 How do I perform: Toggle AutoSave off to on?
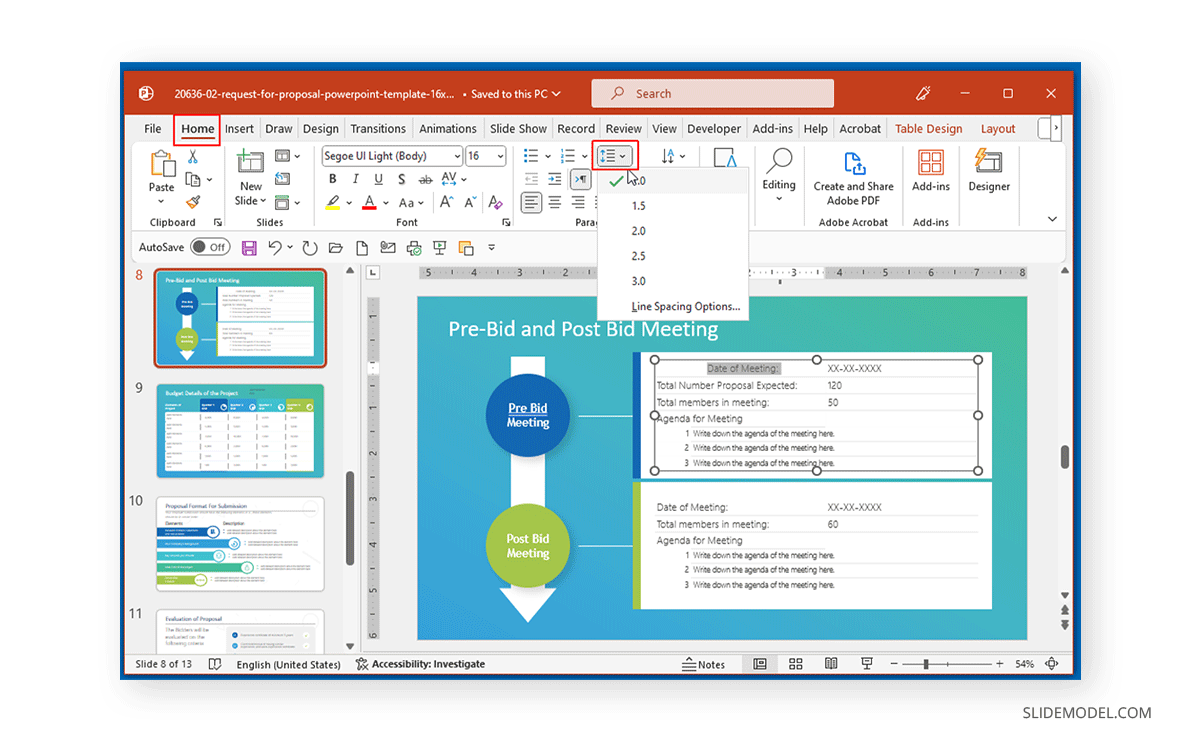point(209,246)
